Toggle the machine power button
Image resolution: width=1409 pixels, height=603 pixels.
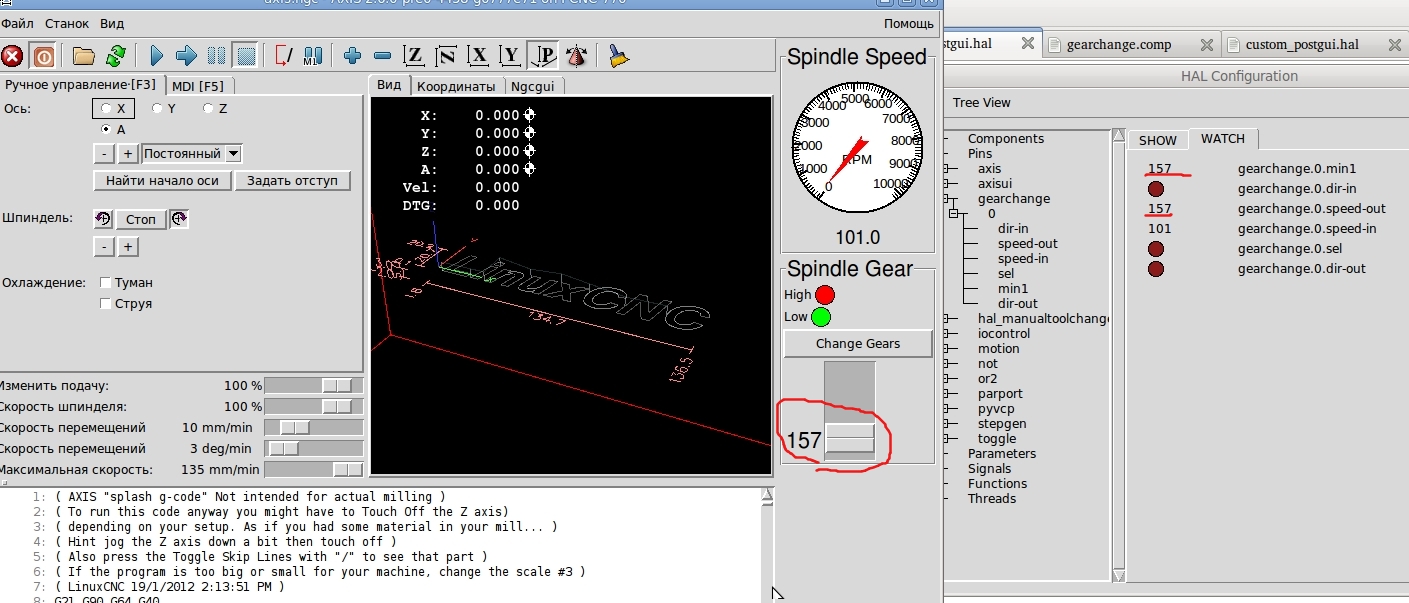click(43, 56)
